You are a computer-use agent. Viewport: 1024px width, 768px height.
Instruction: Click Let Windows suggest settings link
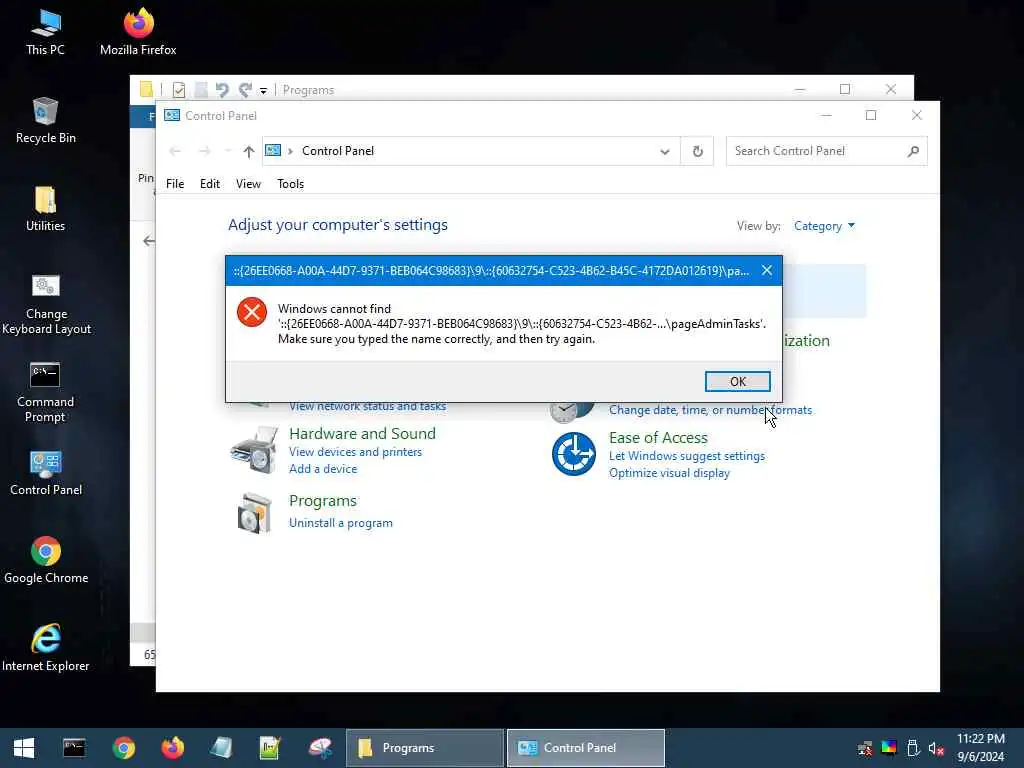(687, 456)
